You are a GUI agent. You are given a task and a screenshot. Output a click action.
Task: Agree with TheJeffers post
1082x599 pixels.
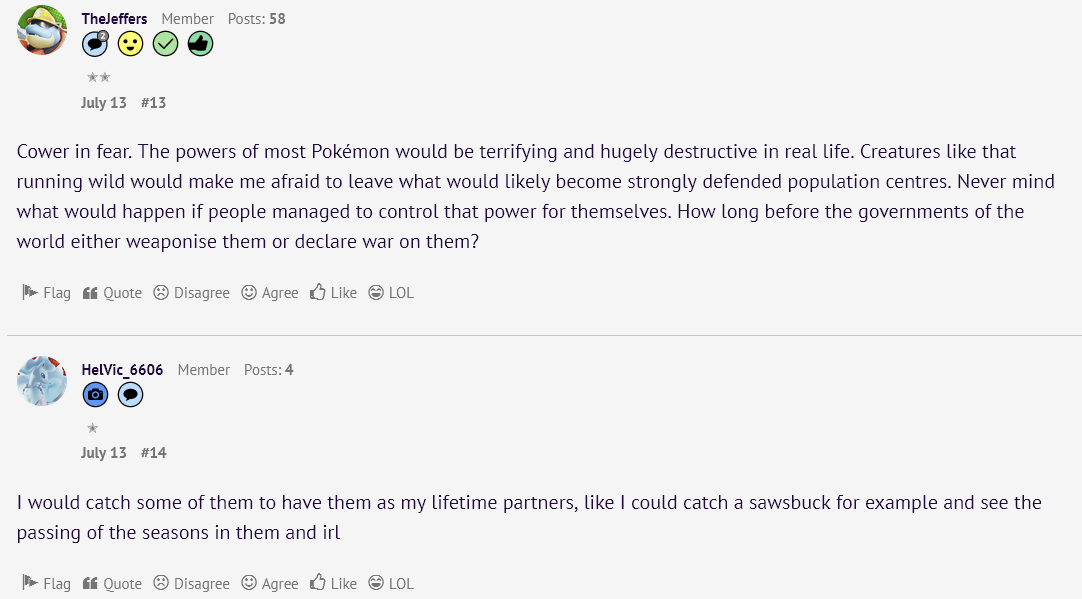[270, 293]
